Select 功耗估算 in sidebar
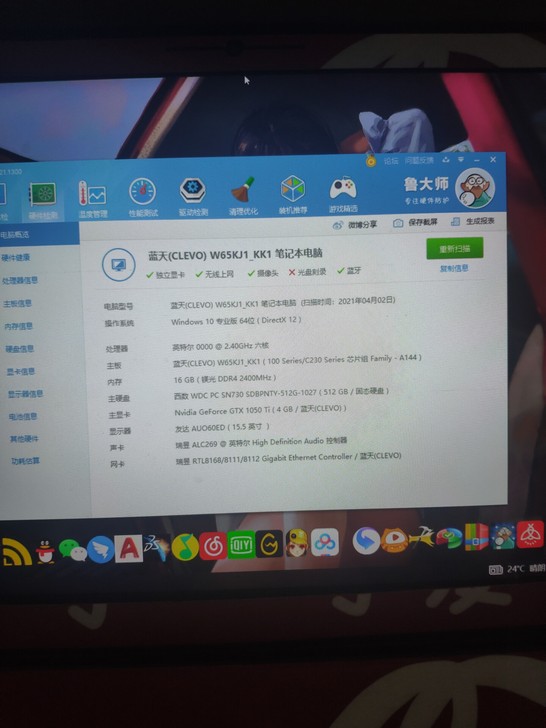 26,461
